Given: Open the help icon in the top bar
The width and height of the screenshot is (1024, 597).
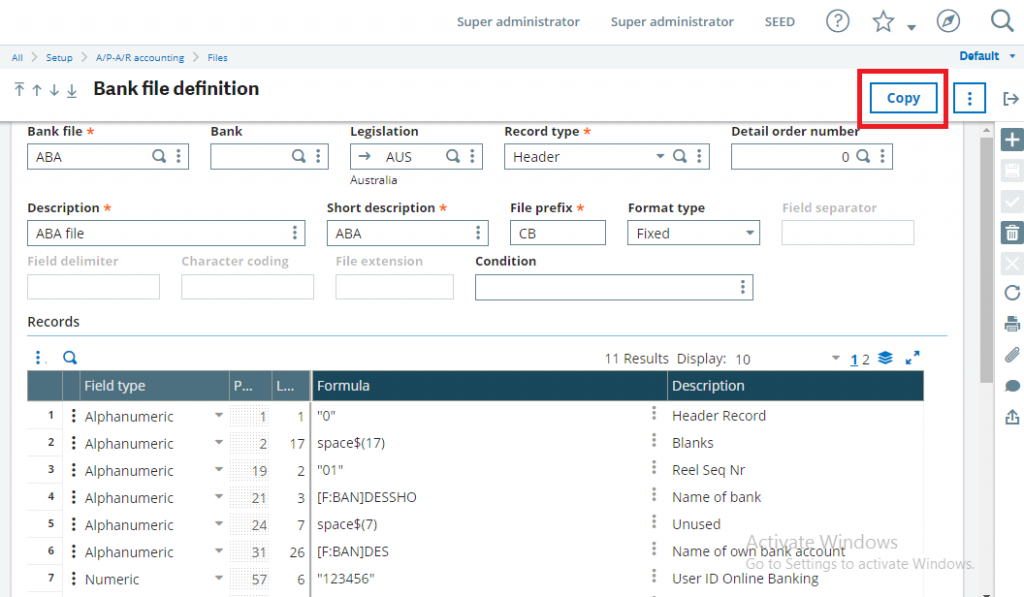Looking at the screenshot, I should 837,20.
